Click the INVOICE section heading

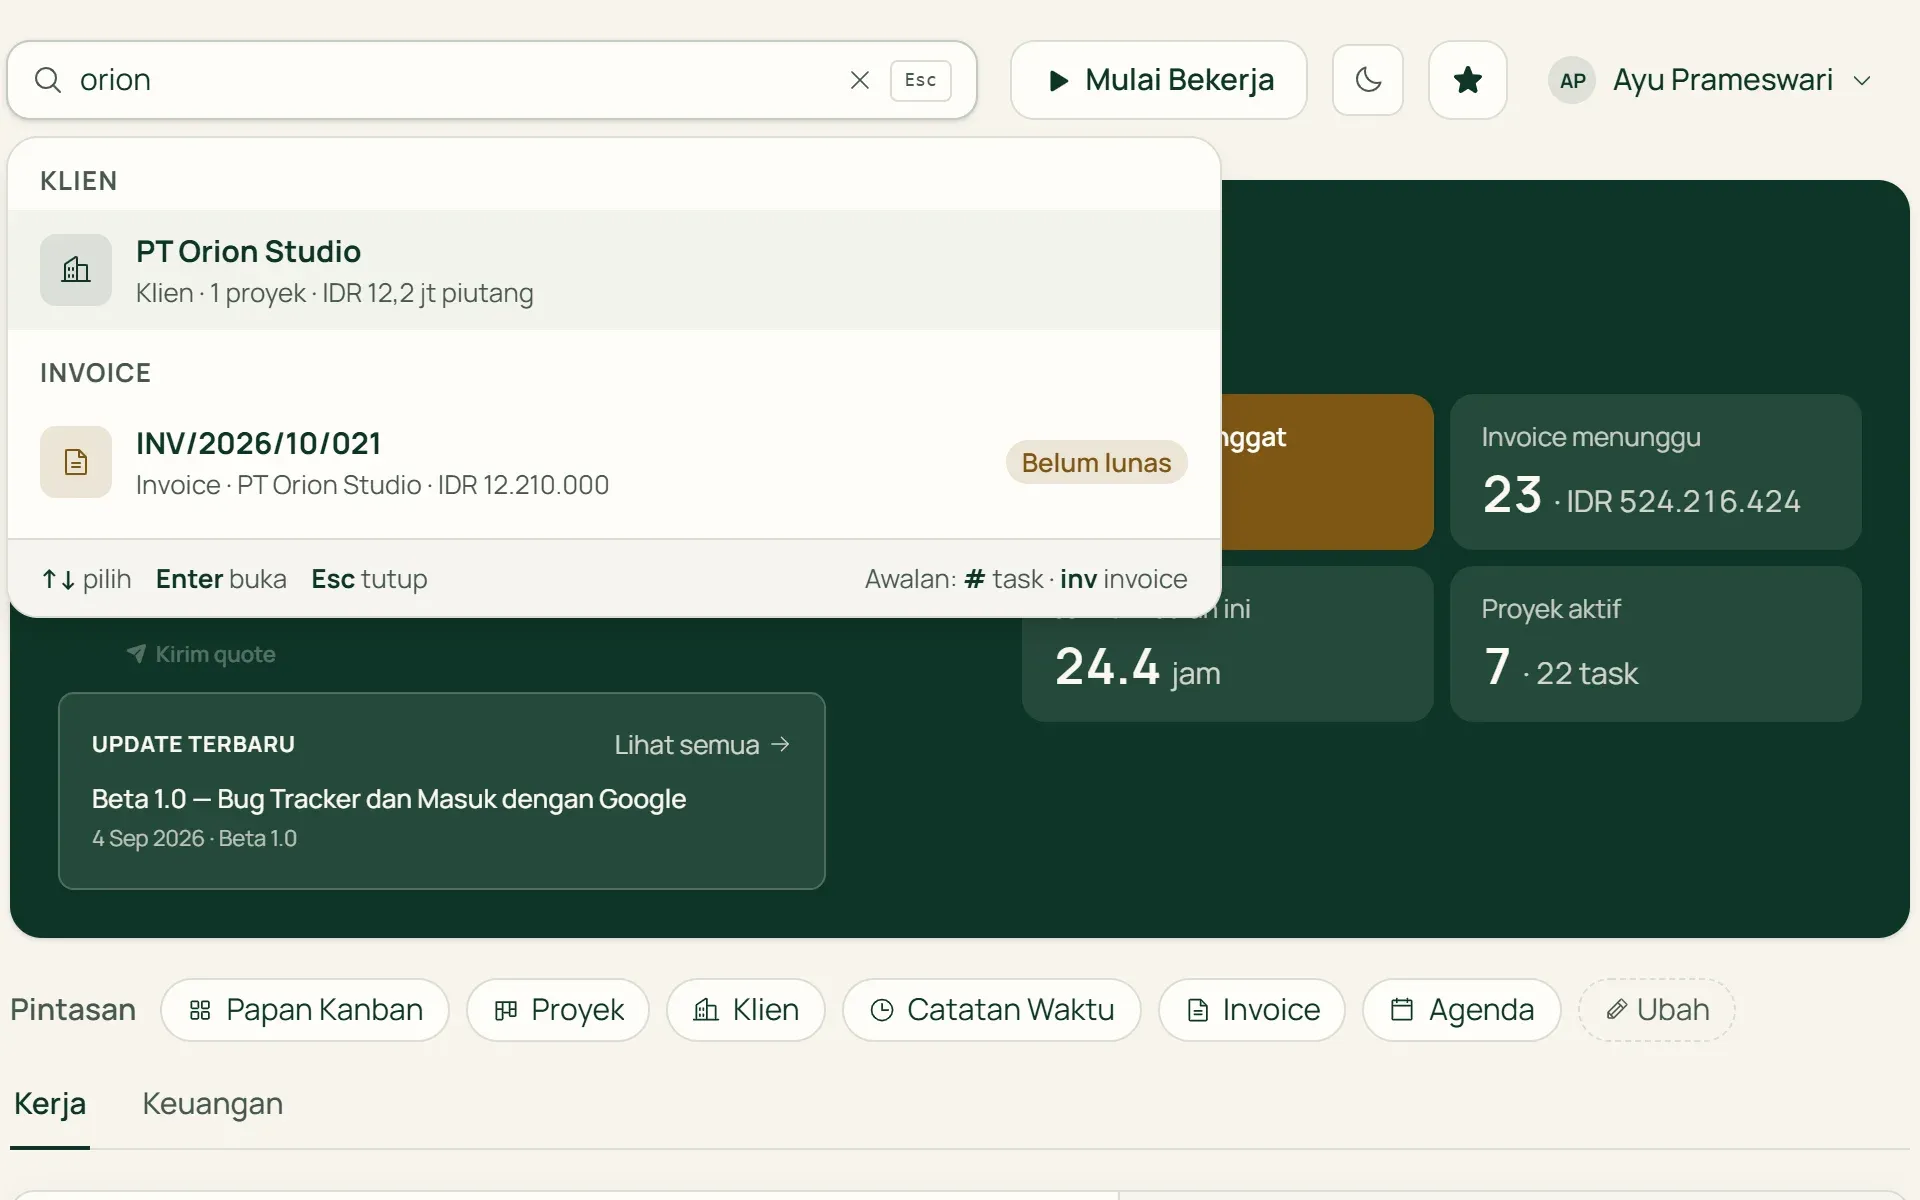click(95, 373)
